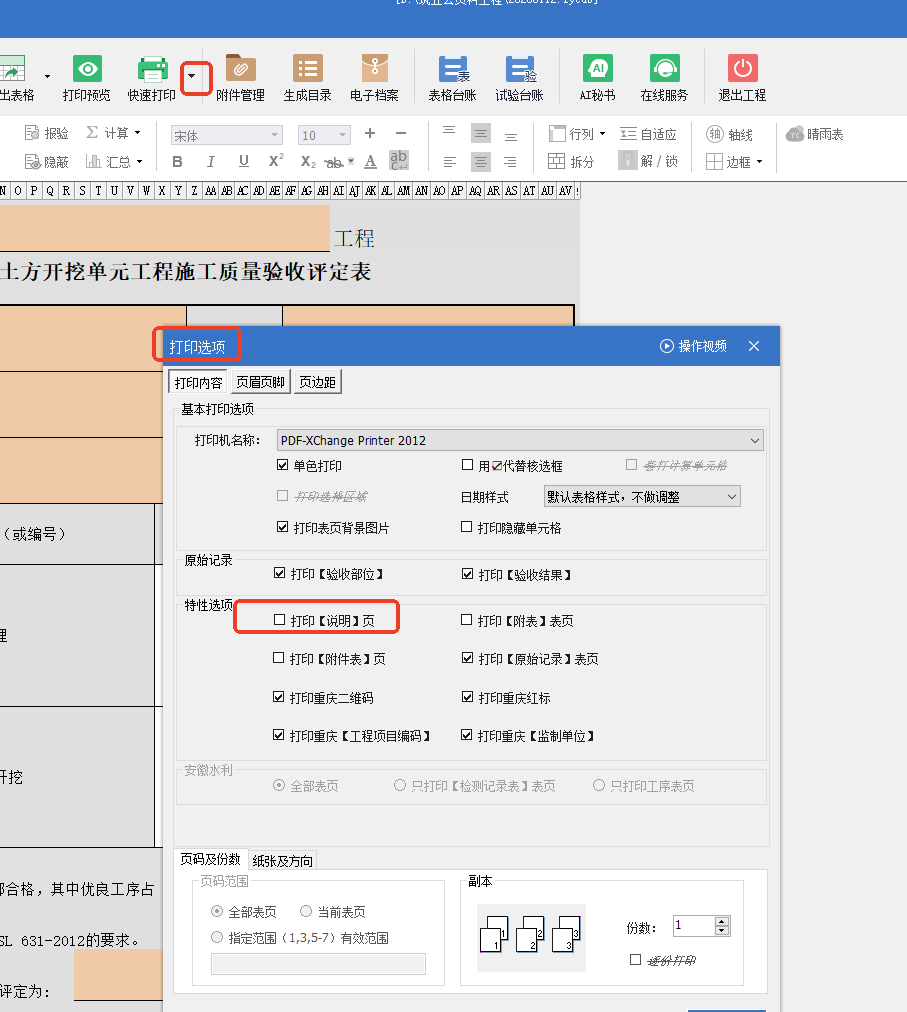Expand arrow next to 快速打印
This screenshot has height=1012, width=907.
point(192,76)
